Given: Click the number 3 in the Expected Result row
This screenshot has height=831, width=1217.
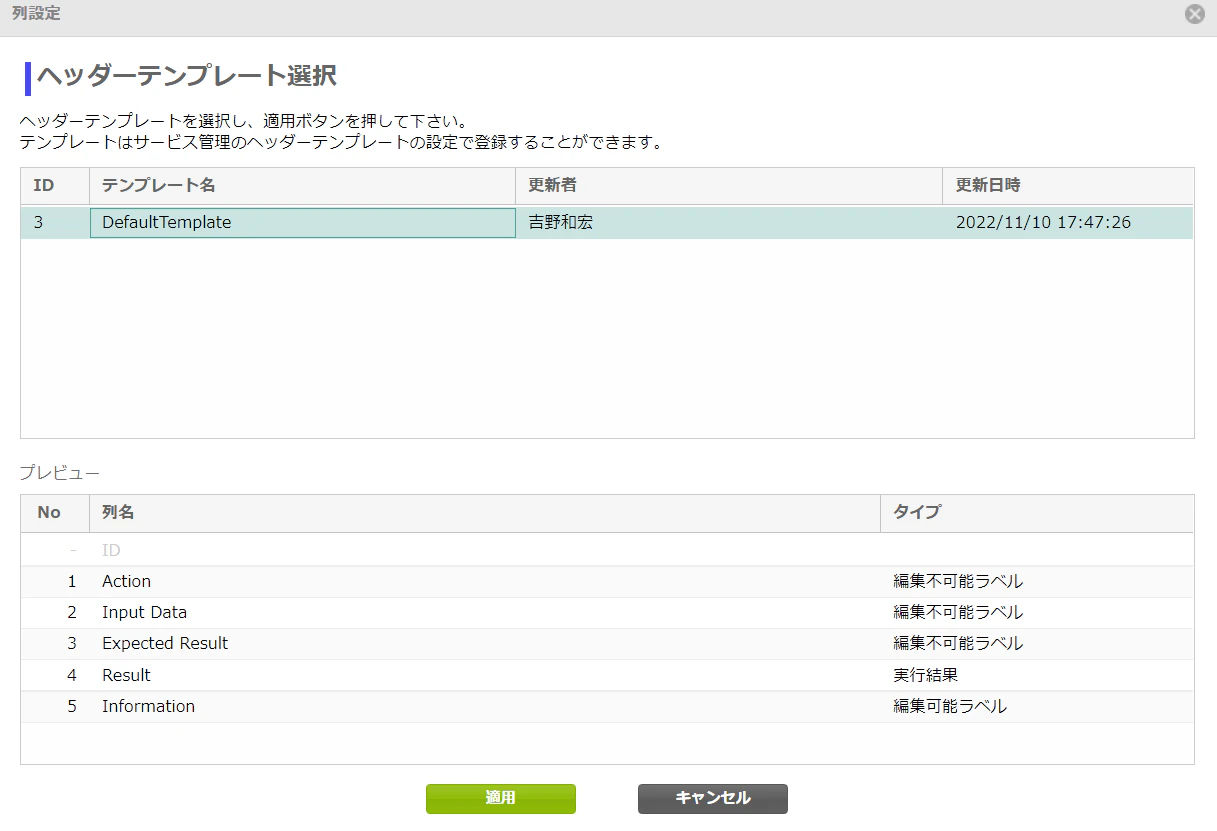Looking at the screenshot, I should [x=72, y=643].
